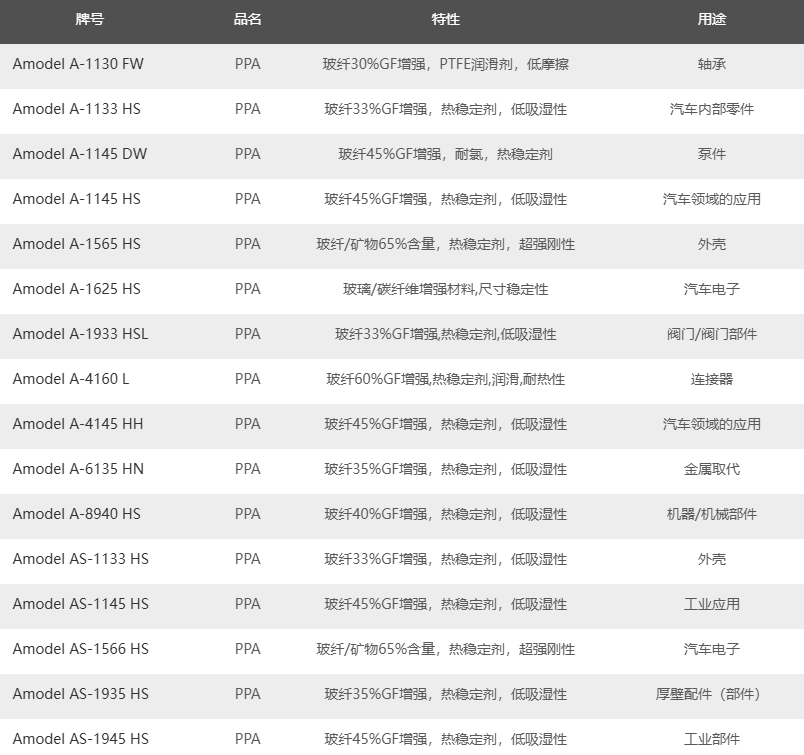
Task: Open the Amodel A-1133 HS entry
Action: click(x=76, y=109)
